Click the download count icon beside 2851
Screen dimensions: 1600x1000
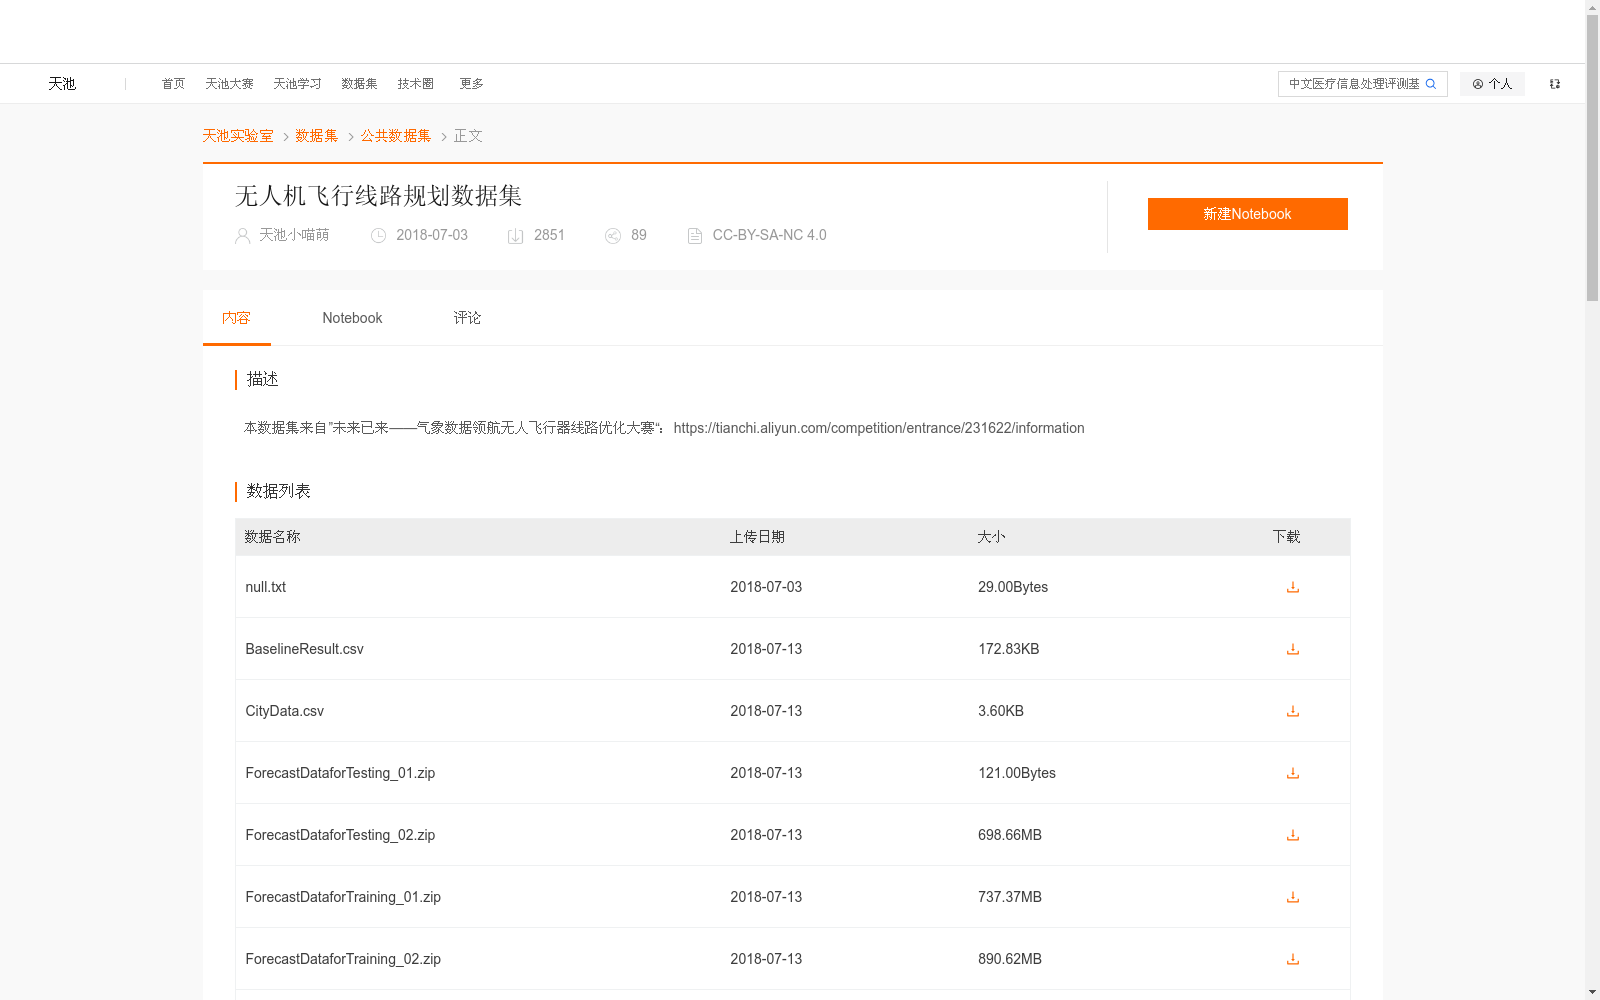click(x=516, y=236)
